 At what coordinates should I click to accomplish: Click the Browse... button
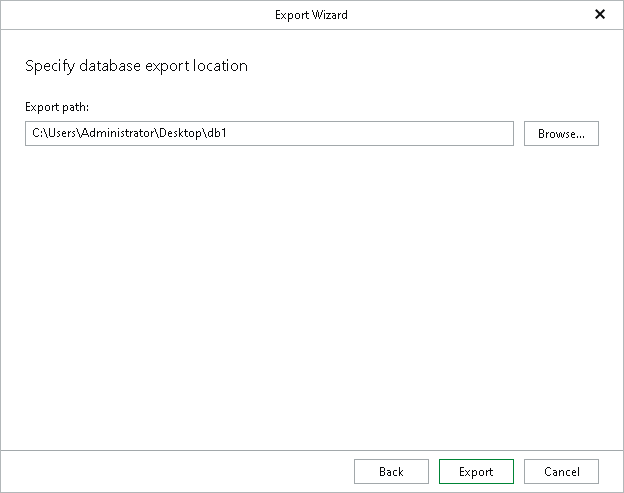click(561, 134)
